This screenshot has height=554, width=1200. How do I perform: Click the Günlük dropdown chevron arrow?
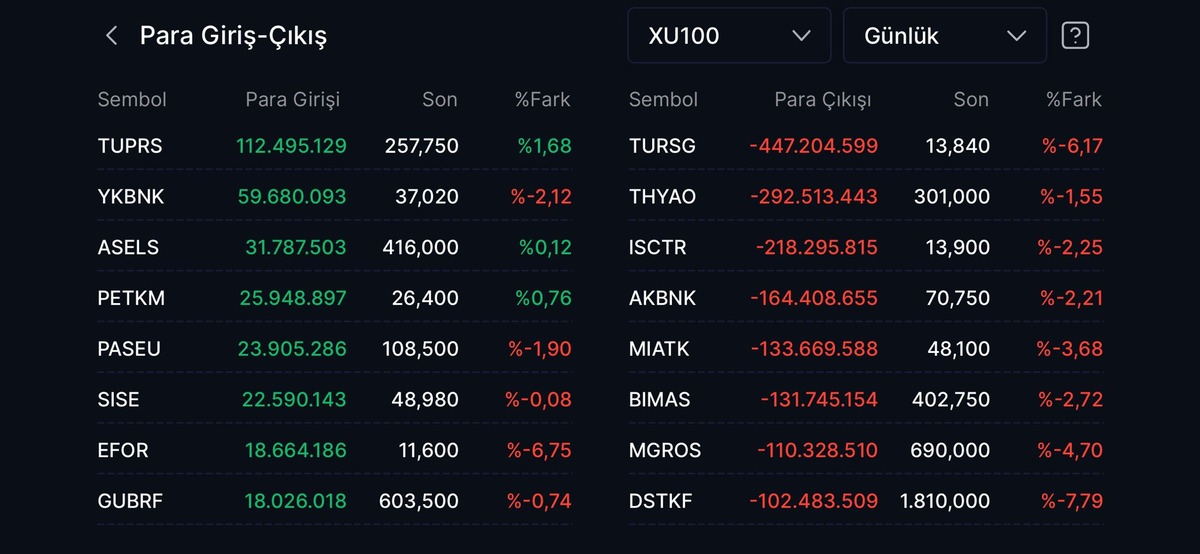click(x=1017, y=36)
